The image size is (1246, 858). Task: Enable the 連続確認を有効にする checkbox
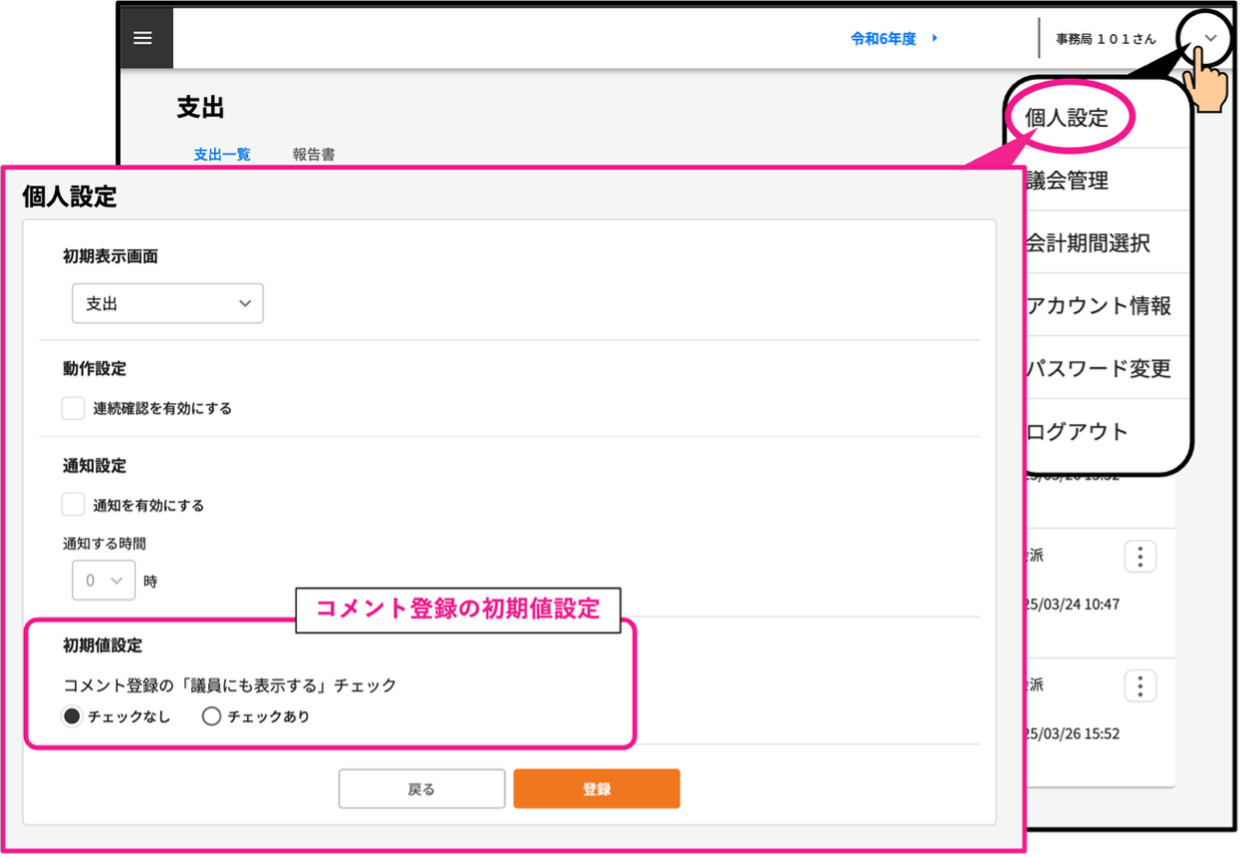tap(73, 408)
